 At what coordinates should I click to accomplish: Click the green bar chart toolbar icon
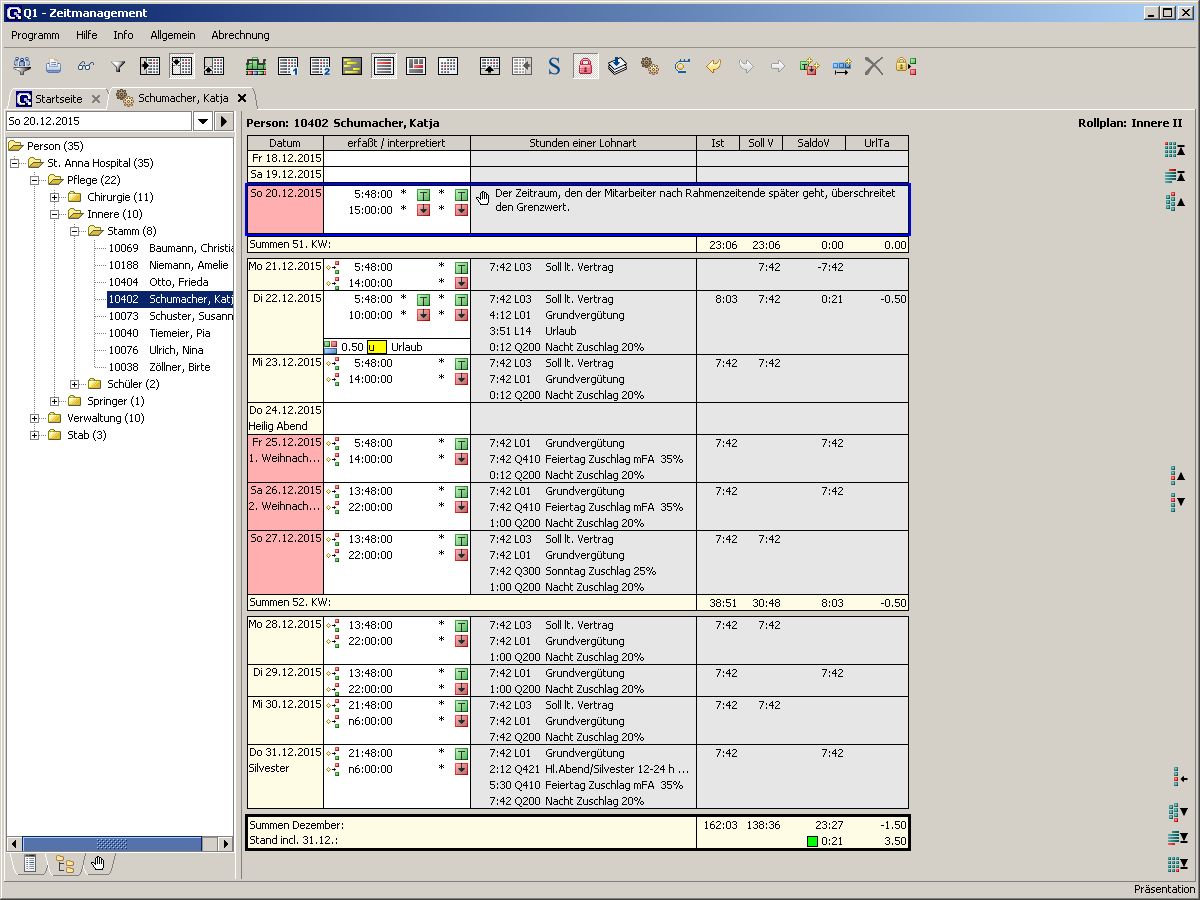256,67
